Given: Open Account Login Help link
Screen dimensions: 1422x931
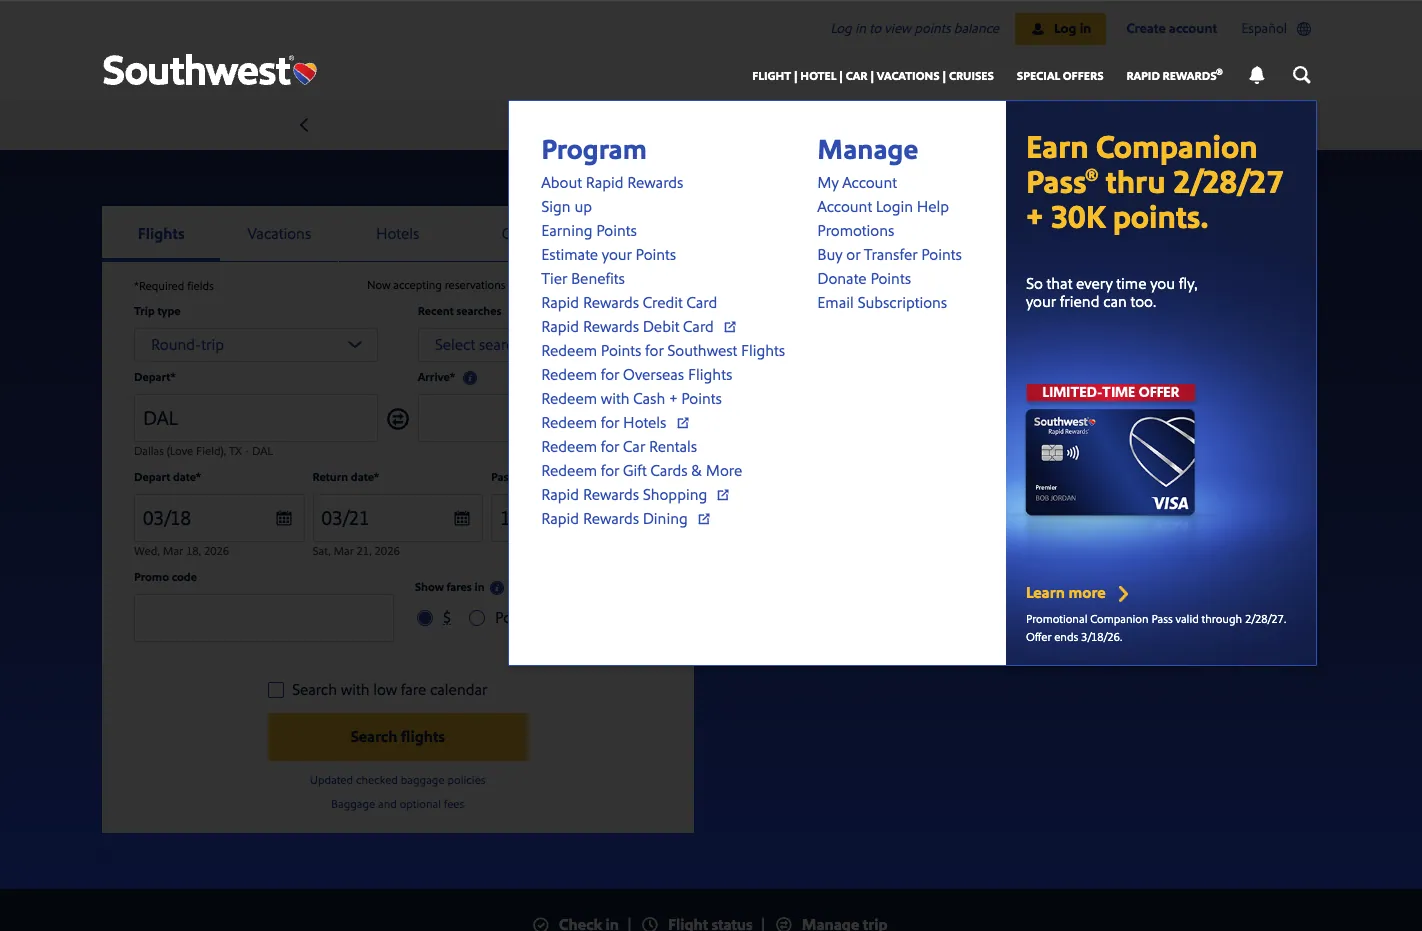Looking at the screenshot, I should click(x=883, y=207).
